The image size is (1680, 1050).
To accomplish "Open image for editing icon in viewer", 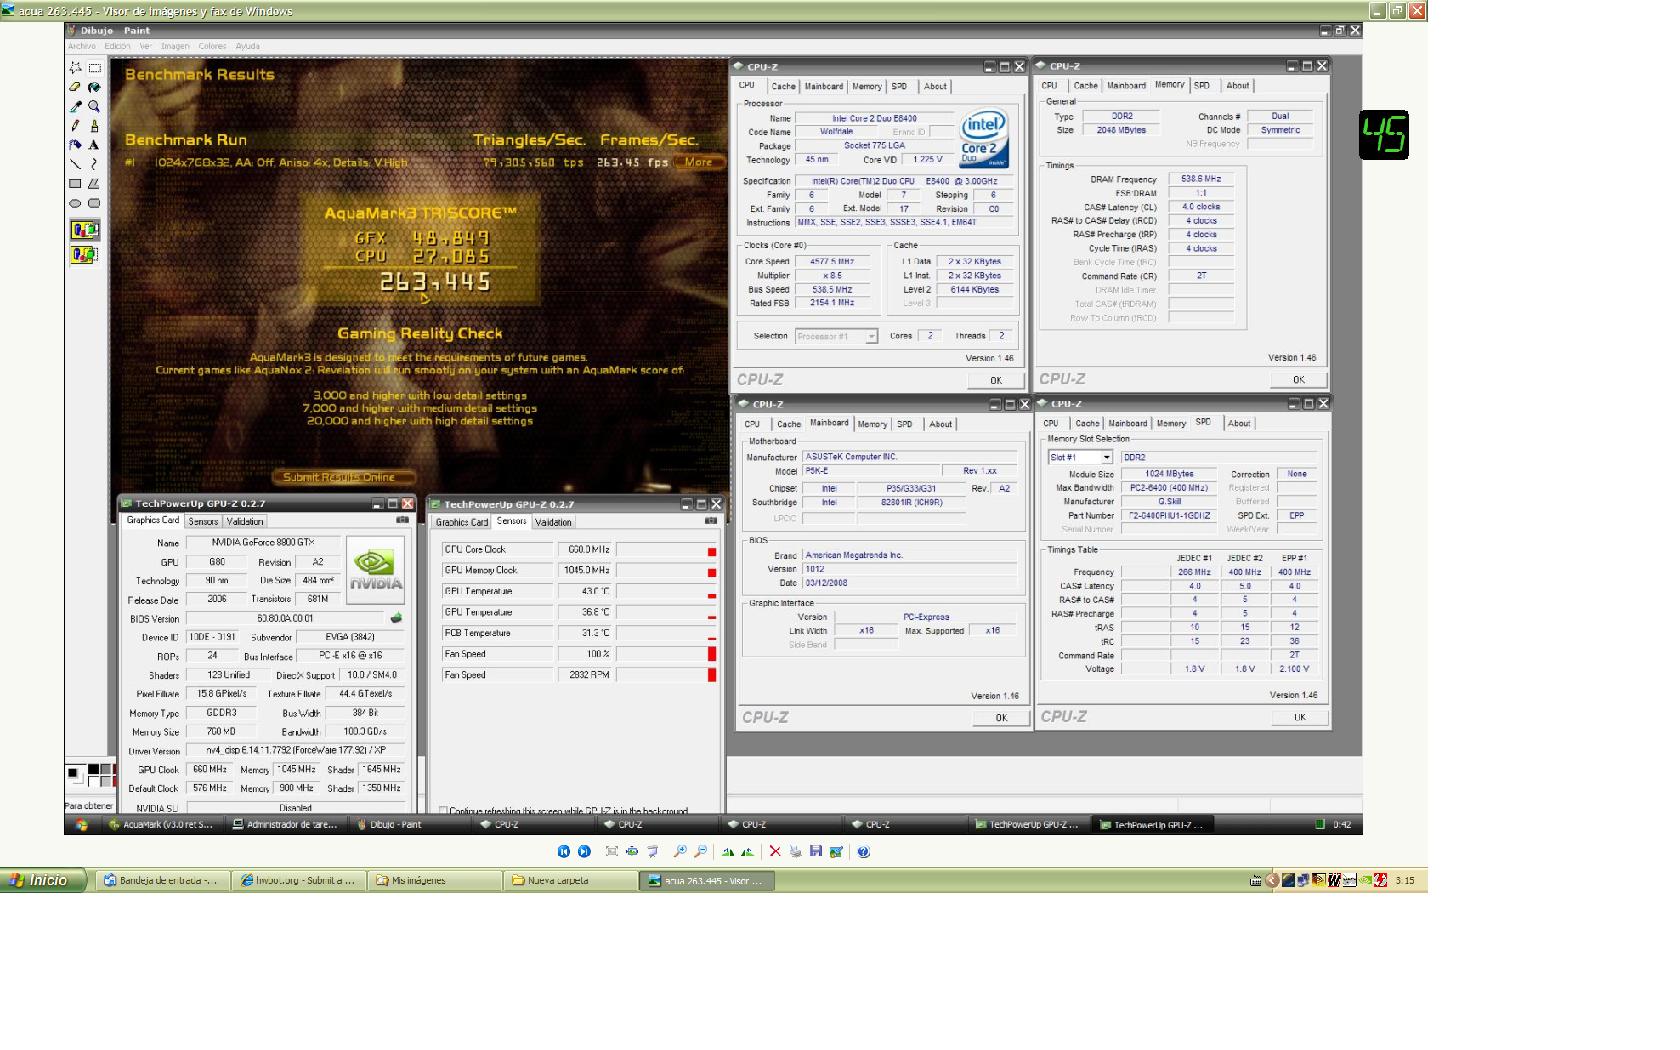I will click(836, 851).
